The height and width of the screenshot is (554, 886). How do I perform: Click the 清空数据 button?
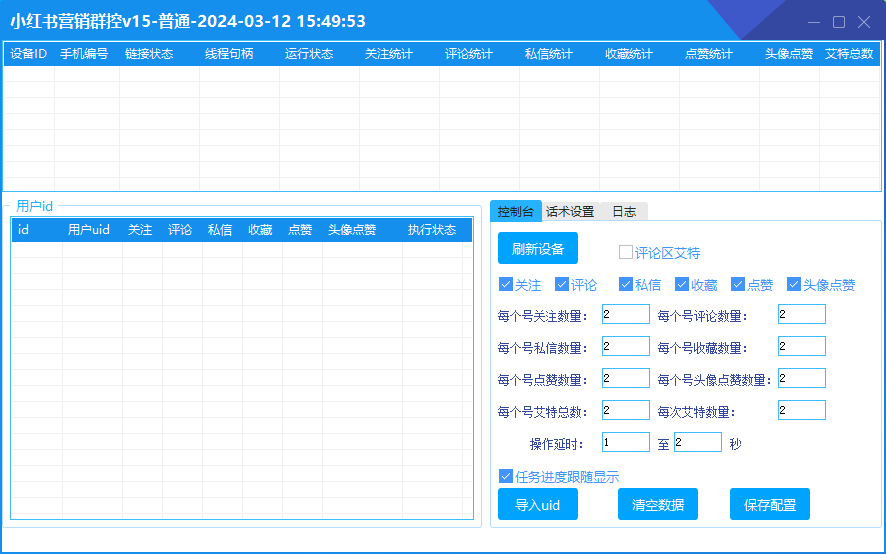coord(658,505)
